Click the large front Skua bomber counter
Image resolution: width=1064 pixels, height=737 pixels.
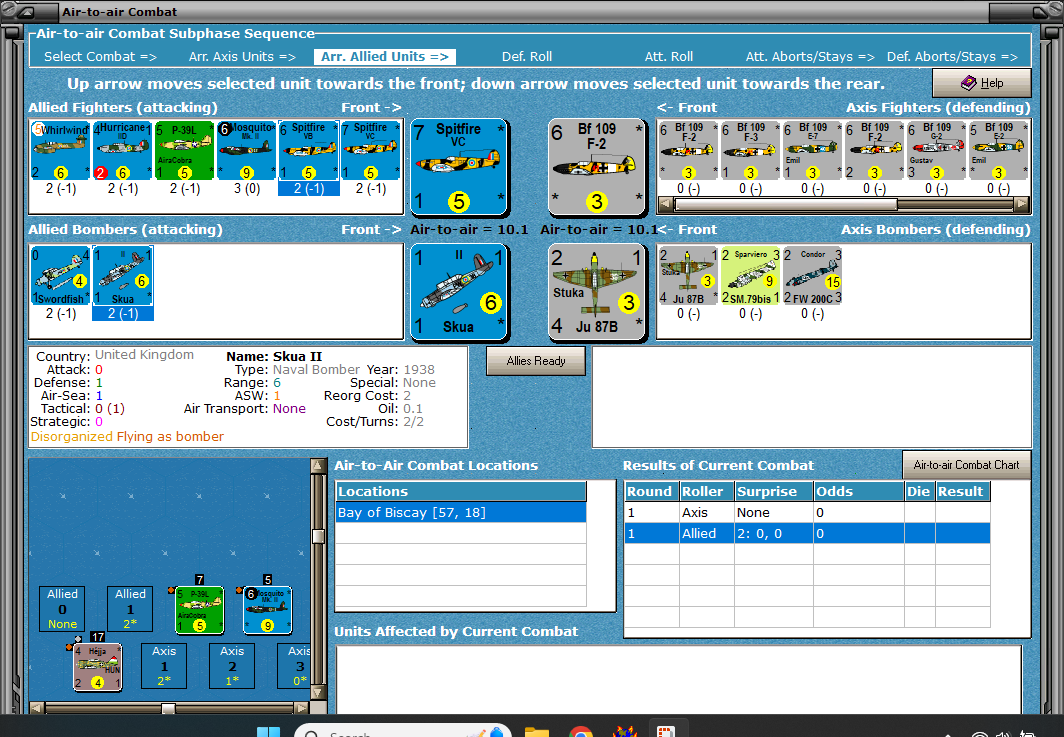(459, 292)
